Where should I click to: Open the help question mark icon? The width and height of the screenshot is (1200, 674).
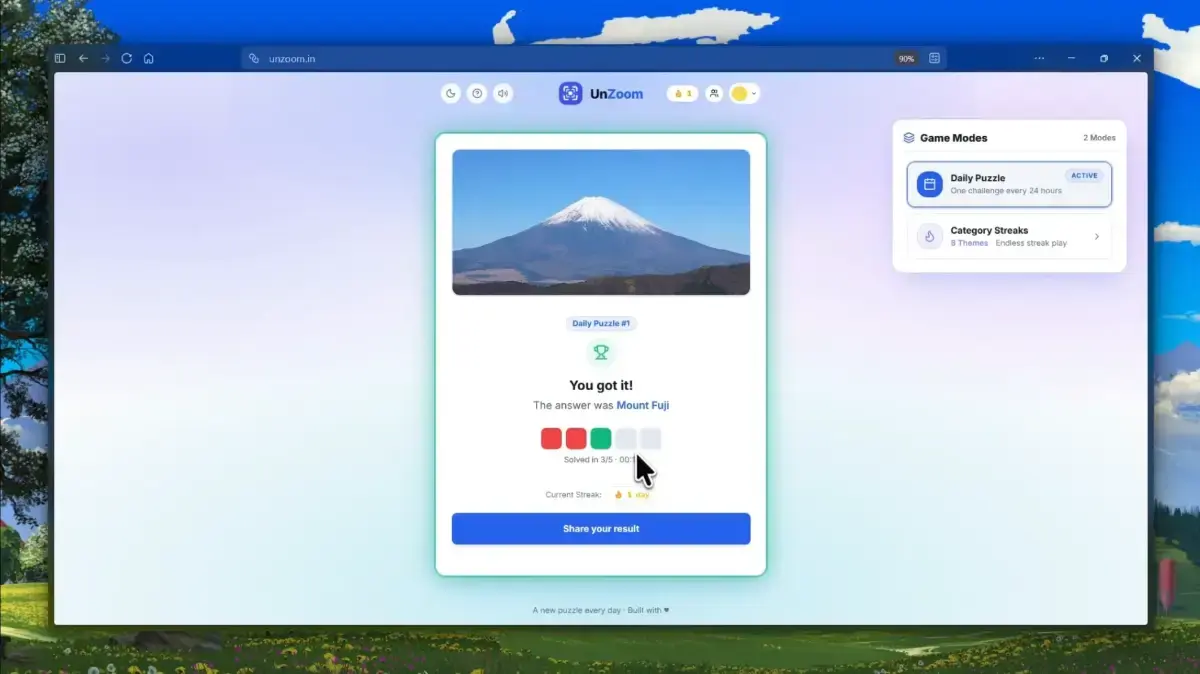tap(477, 94)
